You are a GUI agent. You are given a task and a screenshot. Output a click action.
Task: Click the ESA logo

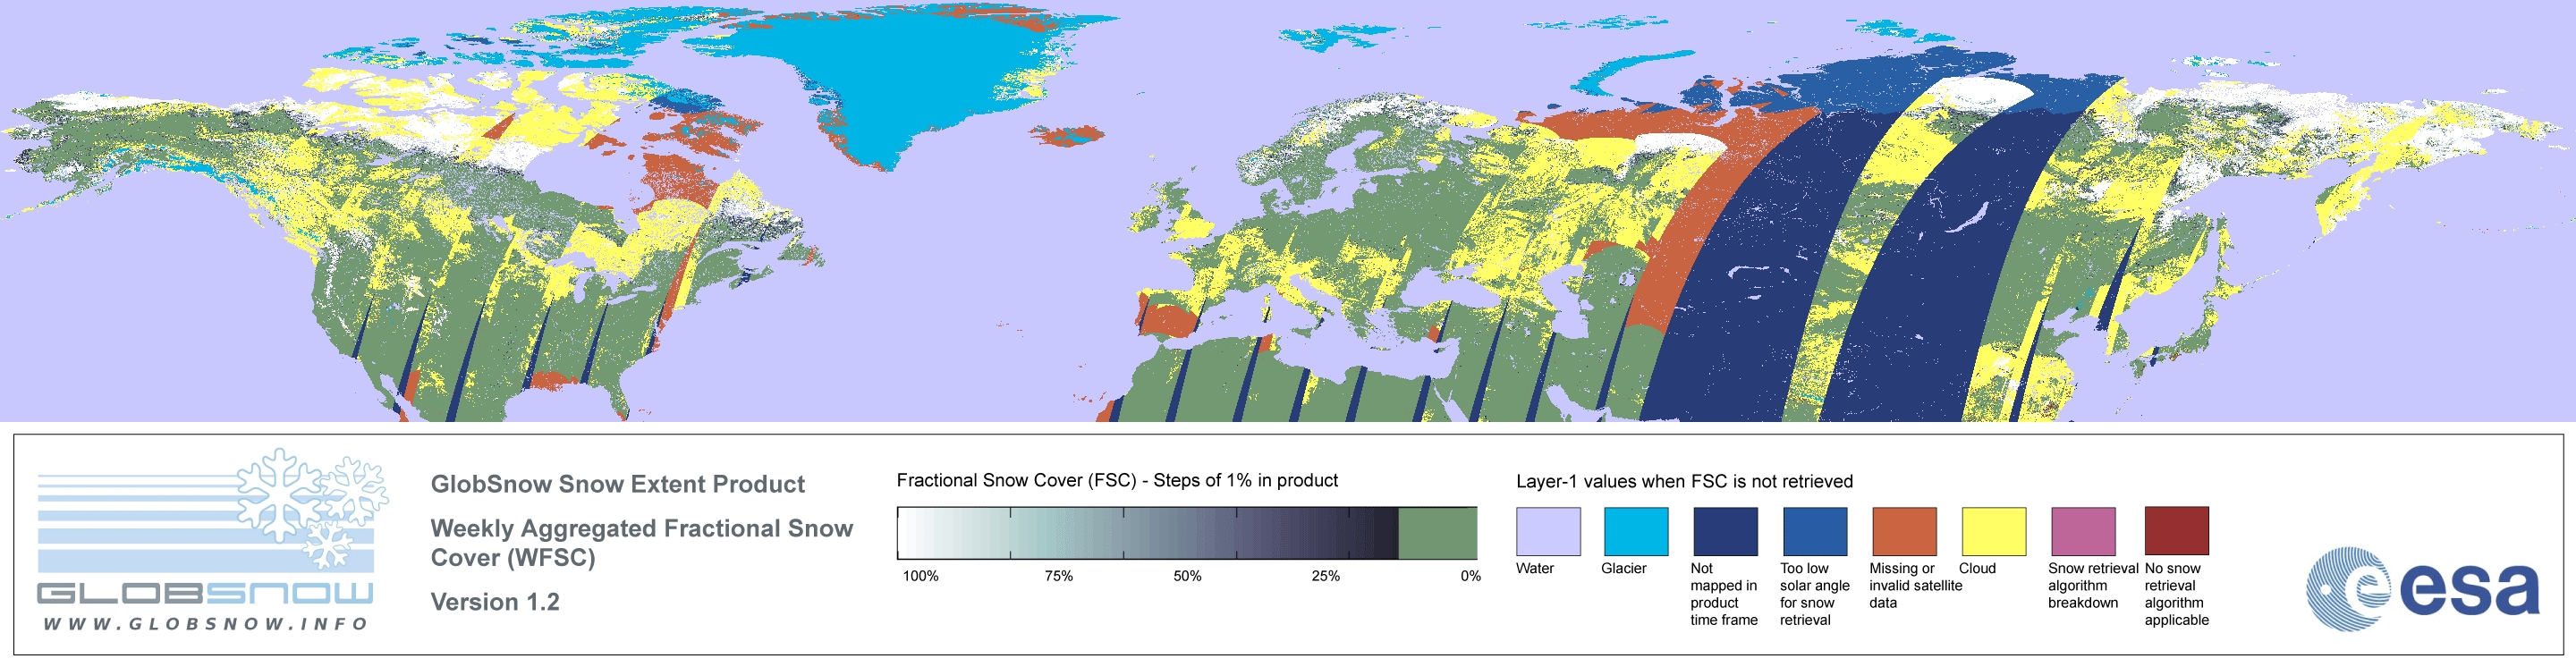click(2422, 589)
